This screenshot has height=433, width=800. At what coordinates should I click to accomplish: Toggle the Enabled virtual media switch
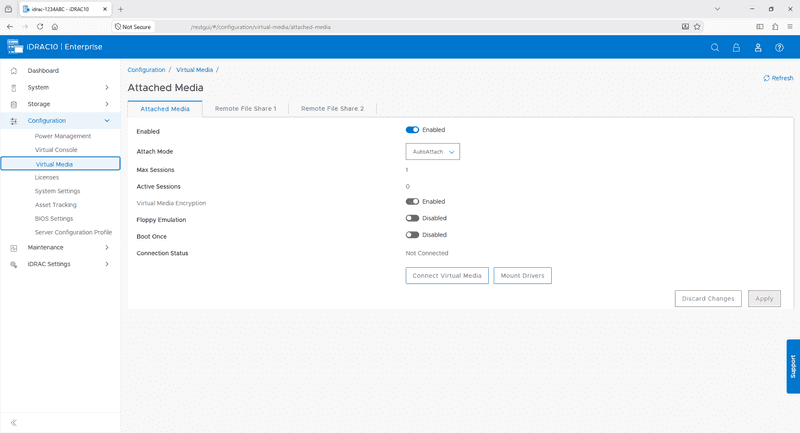pos(412,130)
